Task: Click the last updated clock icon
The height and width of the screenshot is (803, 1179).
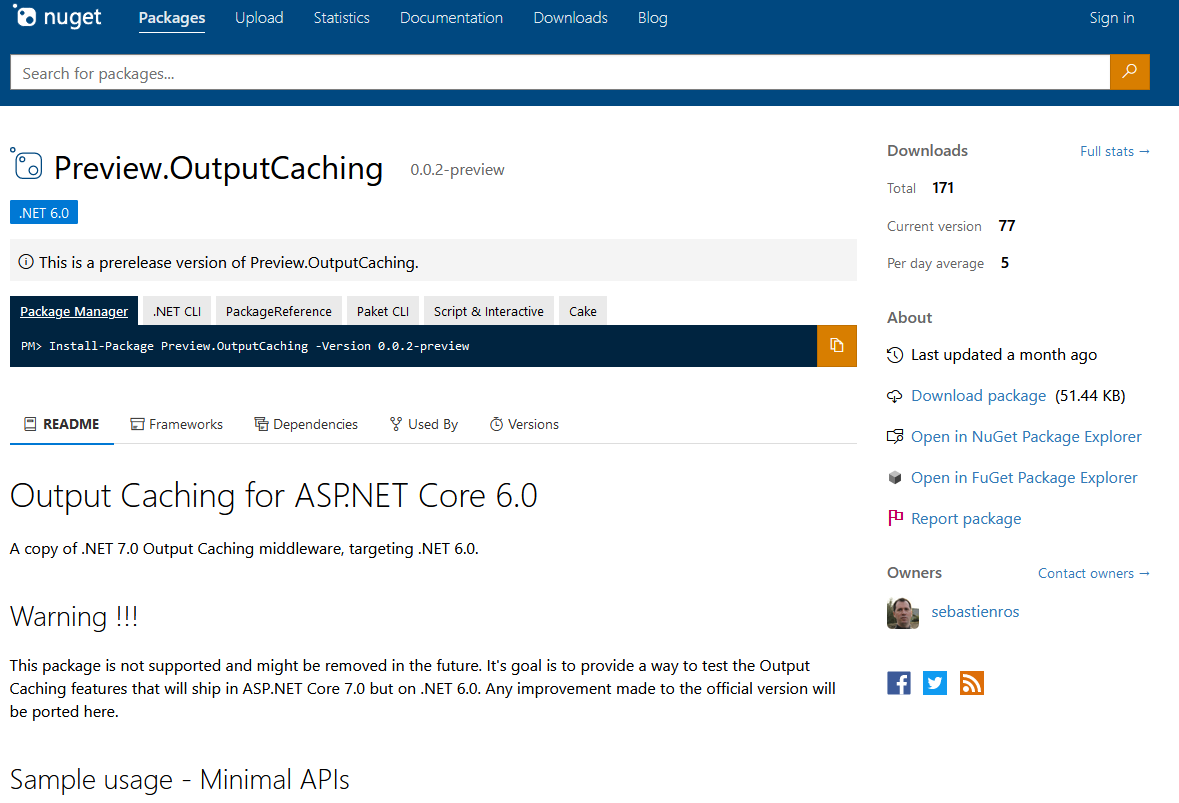Action: 895,355
